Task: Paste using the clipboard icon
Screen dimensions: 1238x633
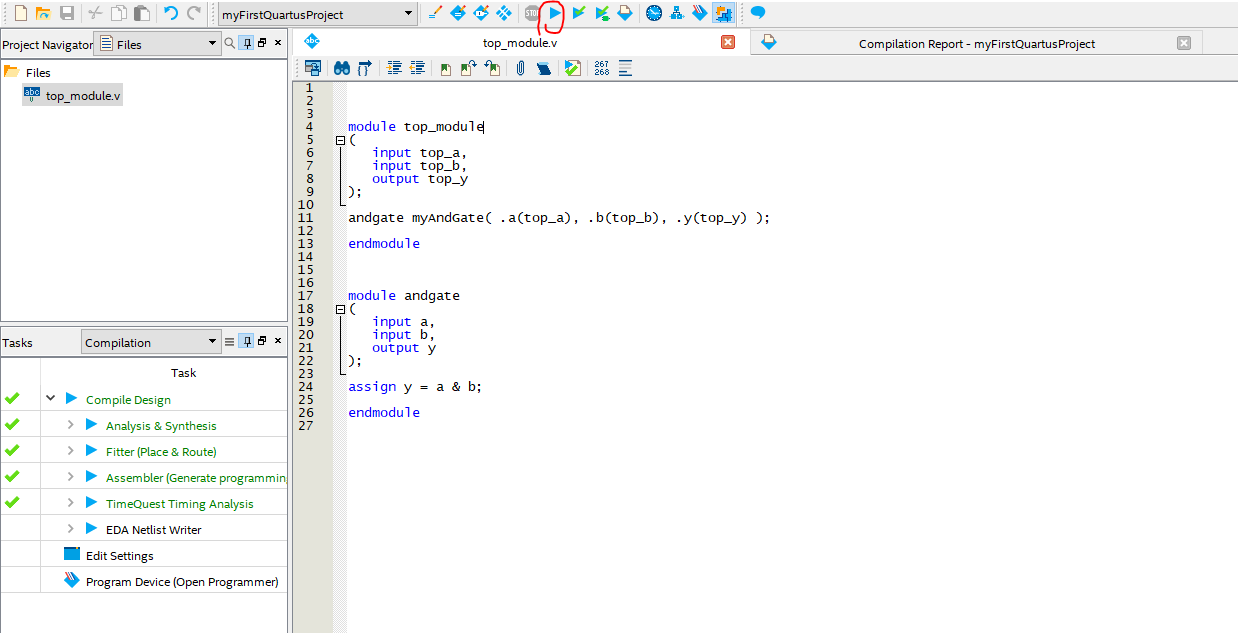Action: click(x=142, y=13)
